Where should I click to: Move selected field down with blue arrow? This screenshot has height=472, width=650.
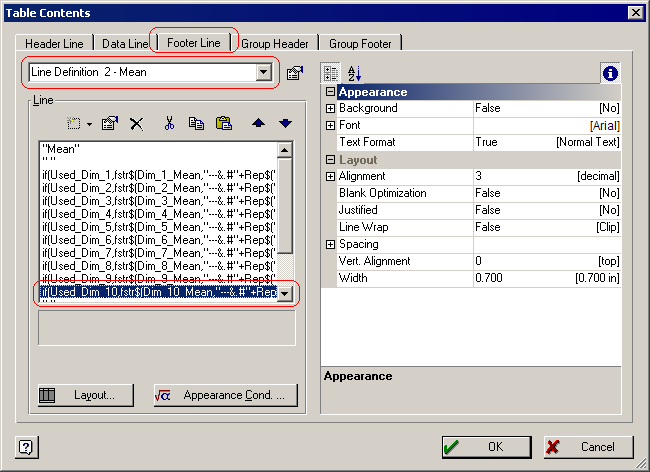tap(285, 123)
